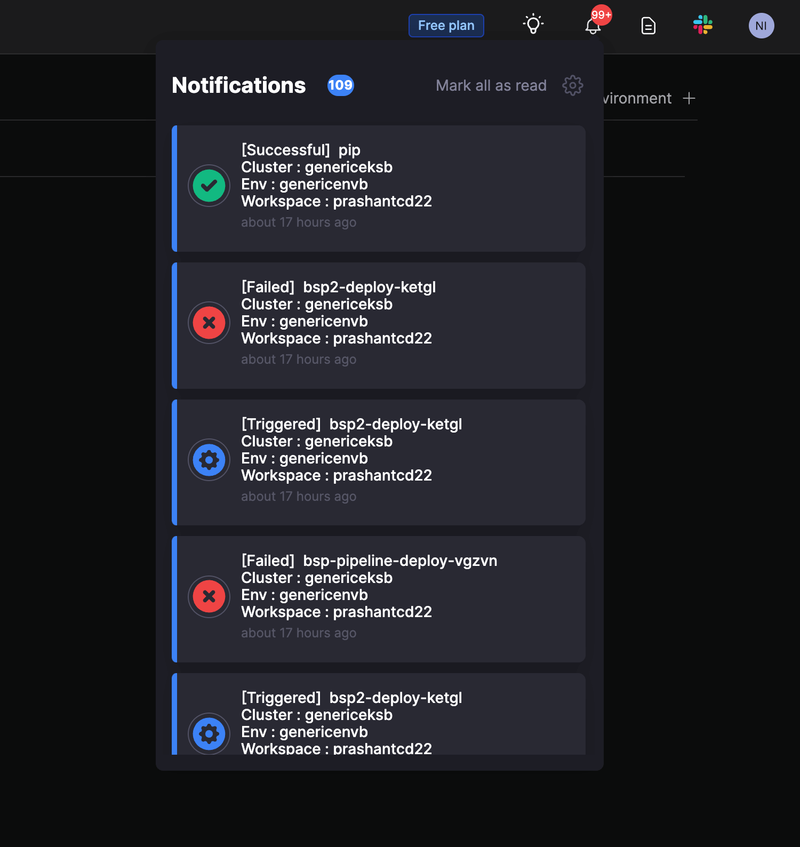800x847 pixels.
Task: Click the 99+ badge on the bell
Action: (x=601, y=15)
